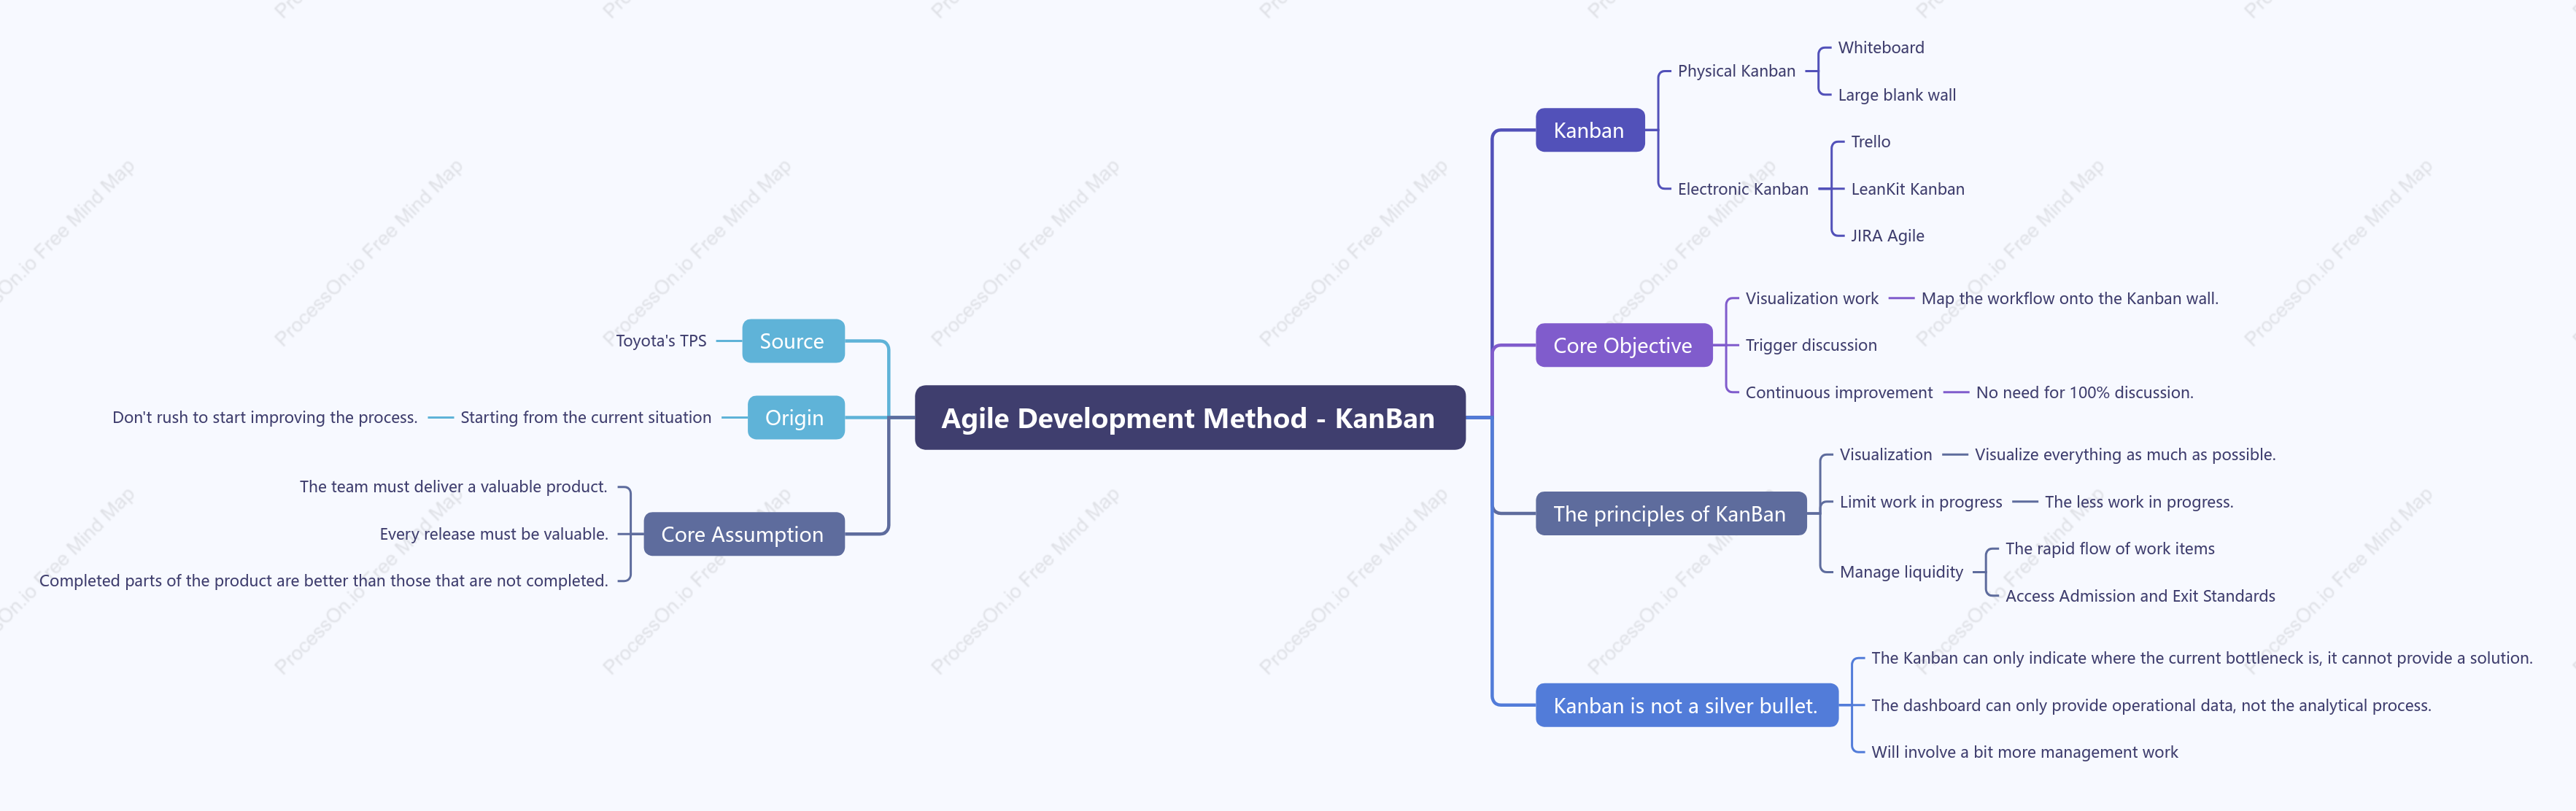Screen dimensions: 2576x811
Task: Select Visualize everything as much as possible
Action: (2124, 454)
